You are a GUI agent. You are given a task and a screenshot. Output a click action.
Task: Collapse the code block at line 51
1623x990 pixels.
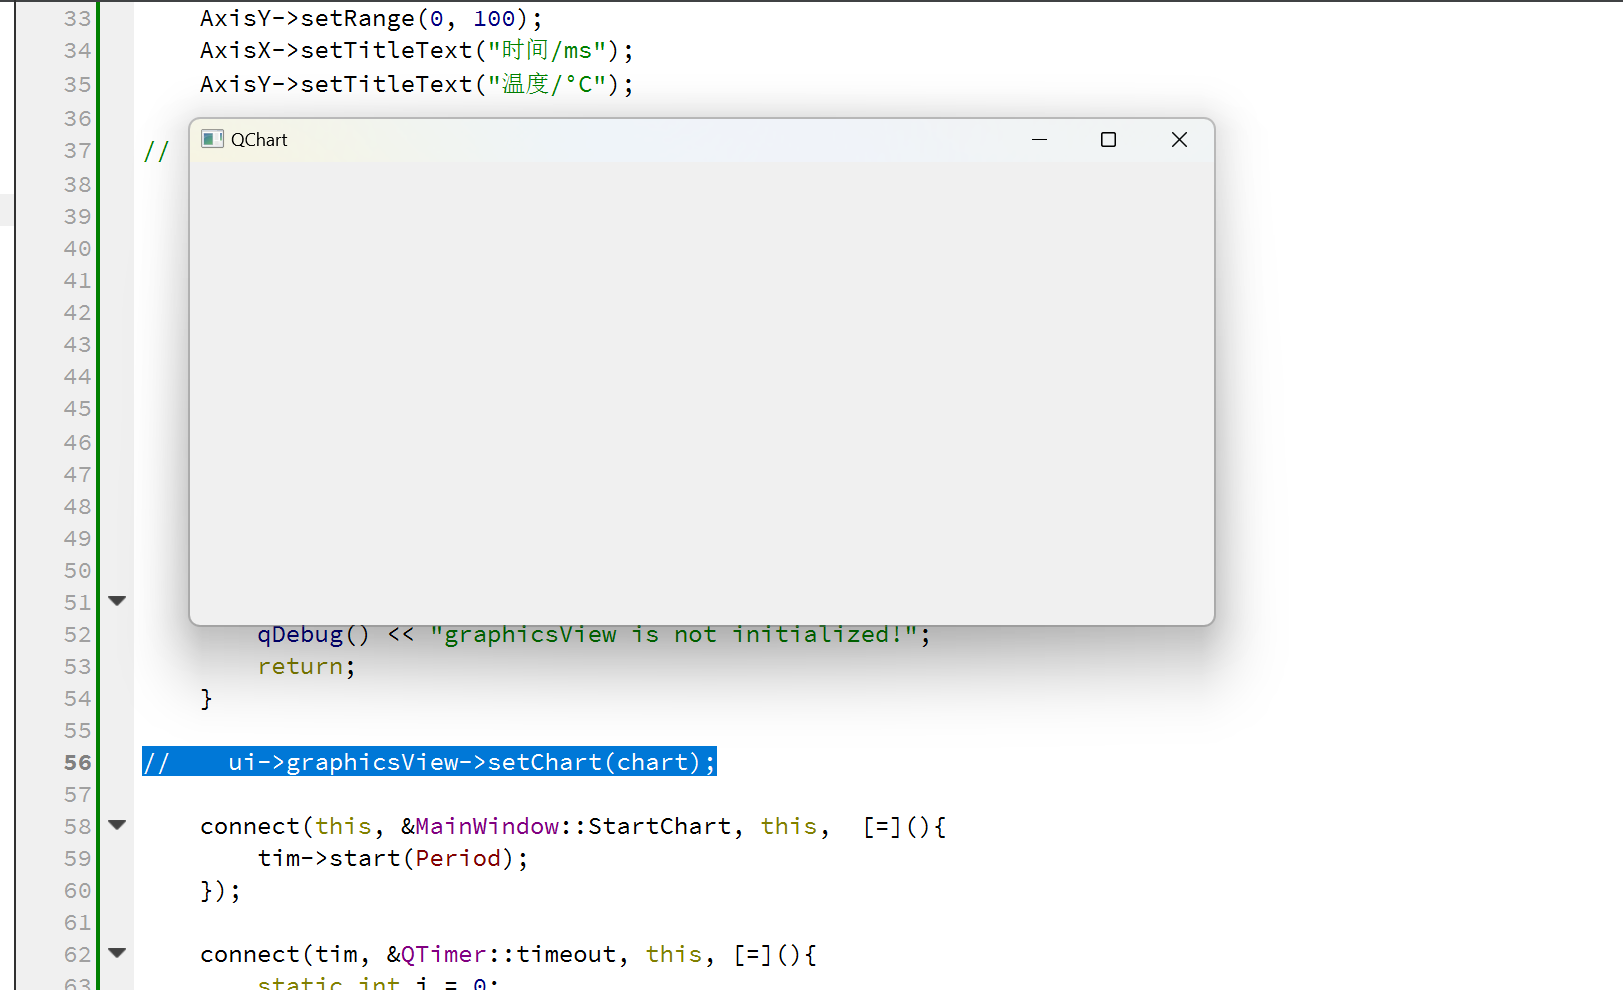click(117, 601)
